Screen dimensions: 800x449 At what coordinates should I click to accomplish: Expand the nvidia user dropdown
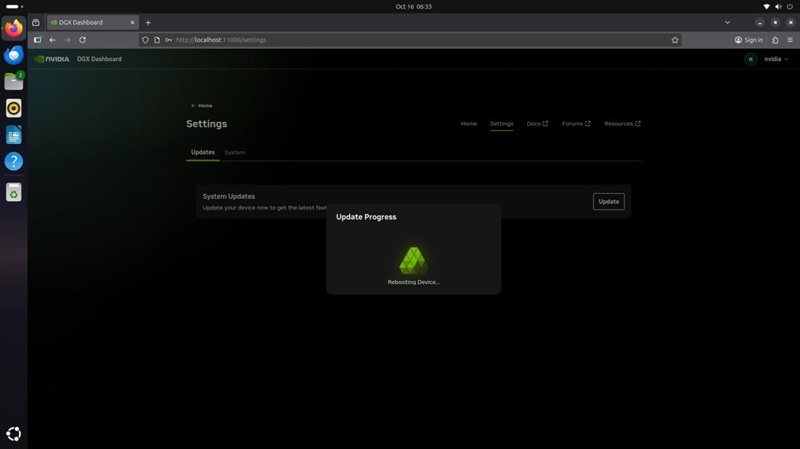point(776,59)
